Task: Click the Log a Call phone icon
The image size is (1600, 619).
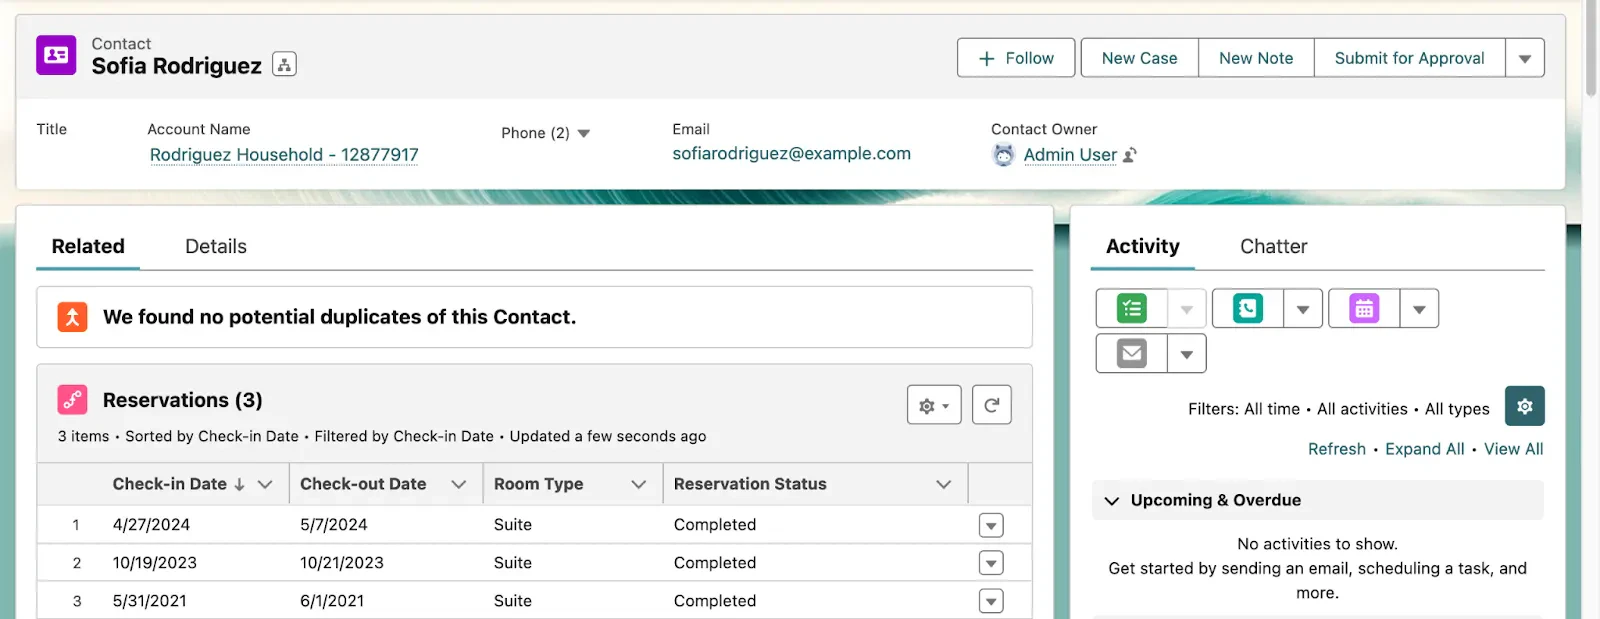Action: point(1248,309)
